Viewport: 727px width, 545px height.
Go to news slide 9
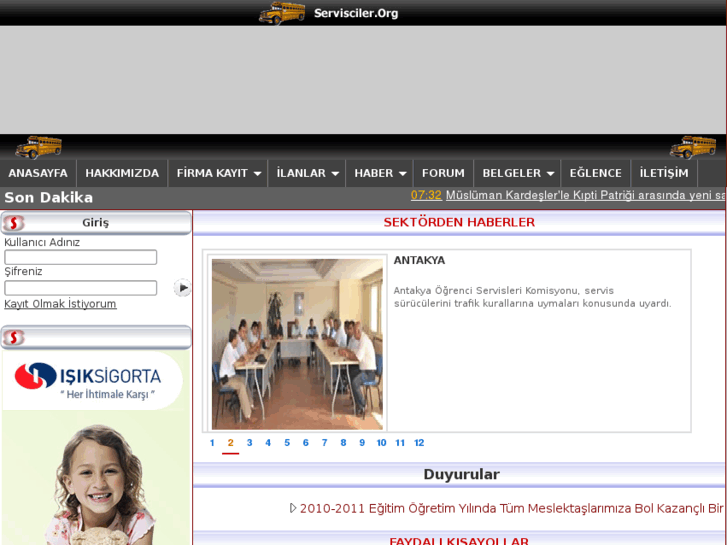pos(362,442)
